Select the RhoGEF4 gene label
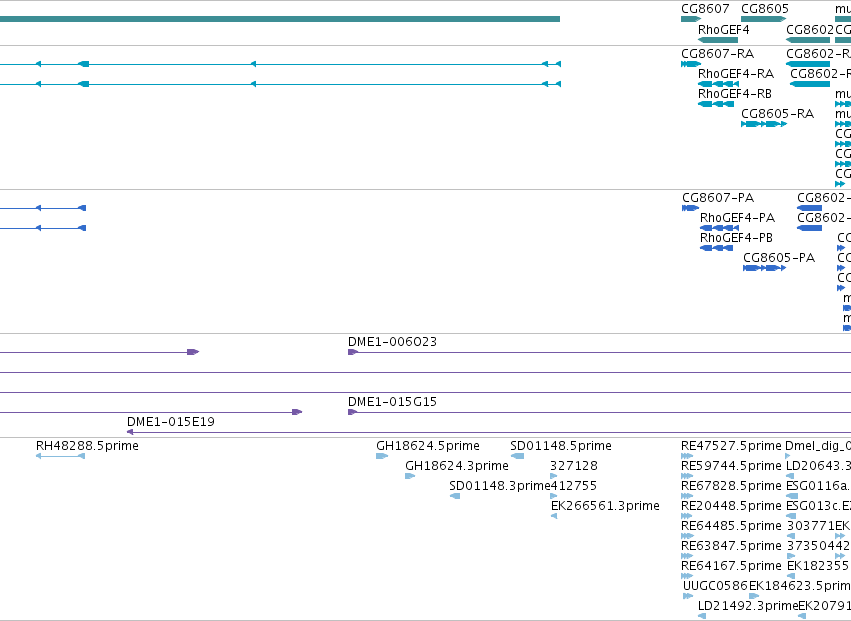The image size is (851, 621). (x=723, y=30)
